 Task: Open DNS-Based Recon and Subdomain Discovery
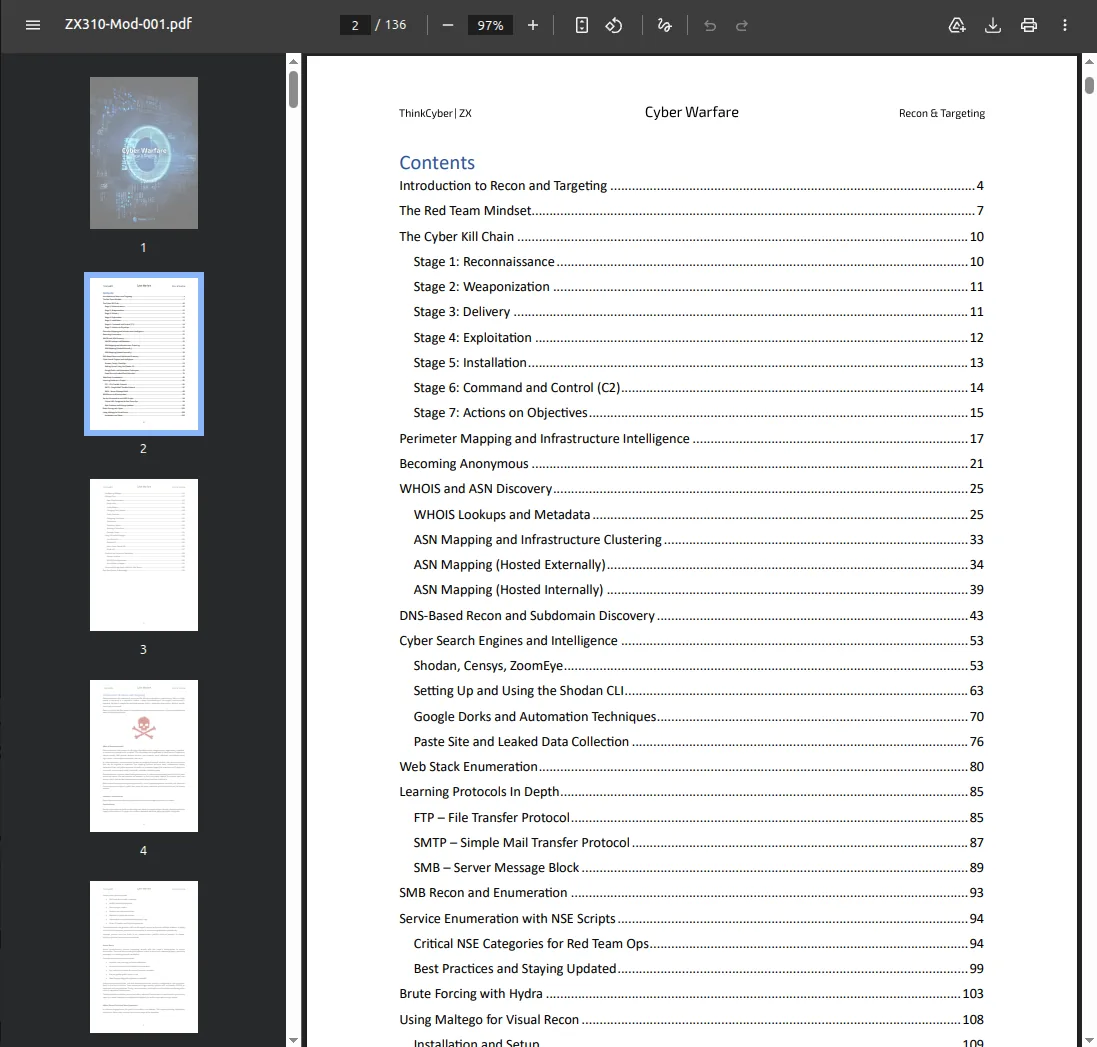(691, 615)
